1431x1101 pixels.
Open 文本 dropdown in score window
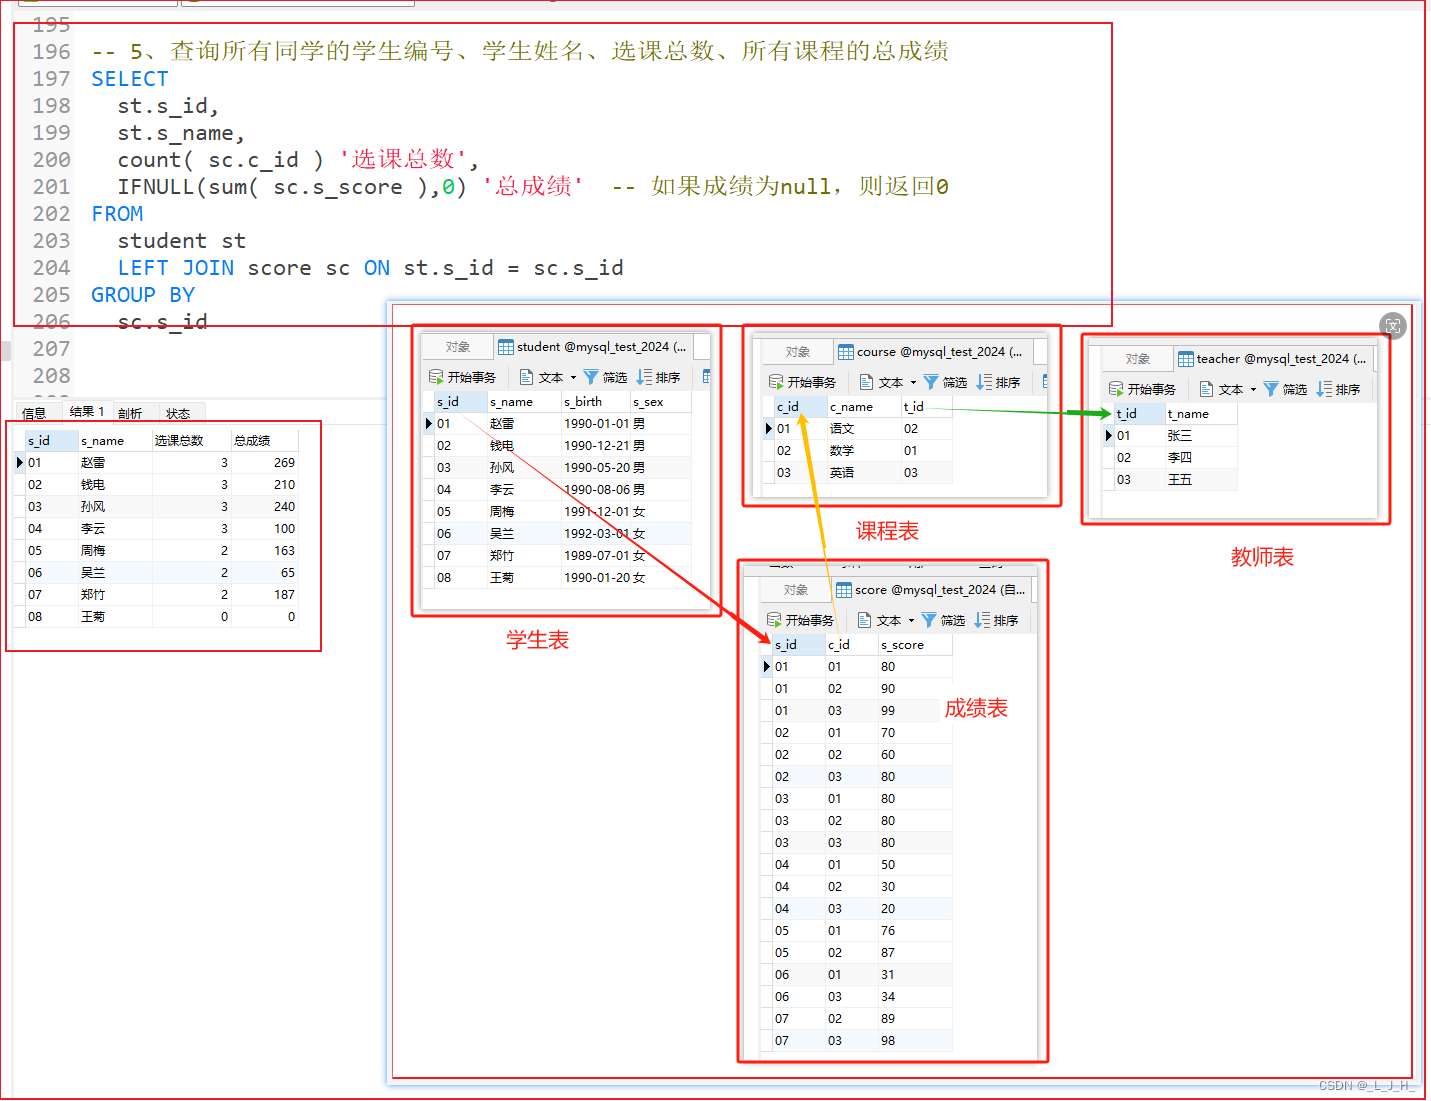pyautogui.click(x=886, y=620)
